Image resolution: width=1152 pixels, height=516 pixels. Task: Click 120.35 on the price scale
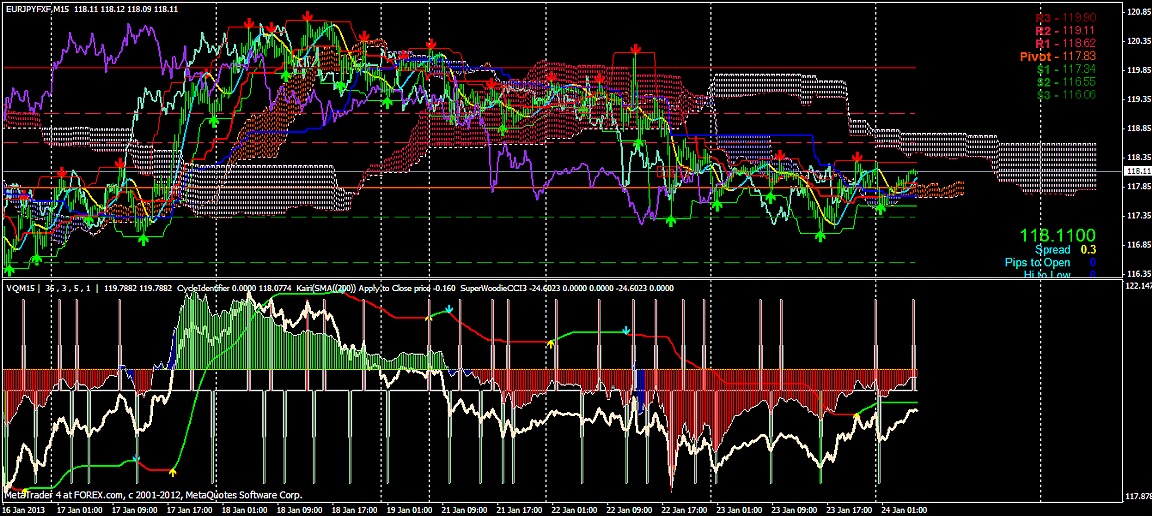(x=1138, y=41)
